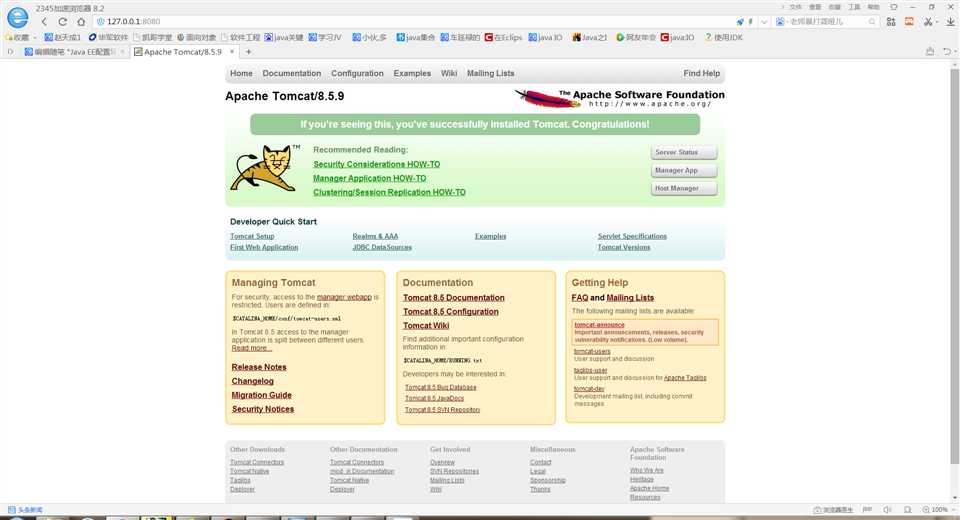Open the Tomcat Wiki link in Documentation box
960x520 pixels.
(x=426, y=326)
